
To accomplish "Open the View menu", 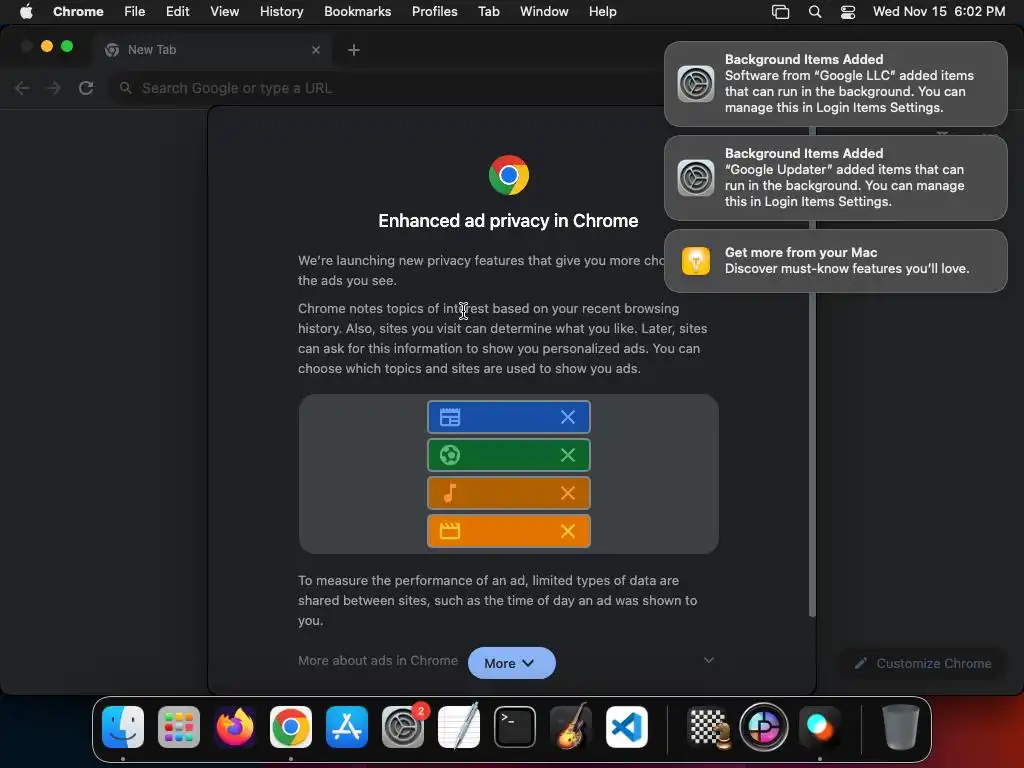I will 225,11.
